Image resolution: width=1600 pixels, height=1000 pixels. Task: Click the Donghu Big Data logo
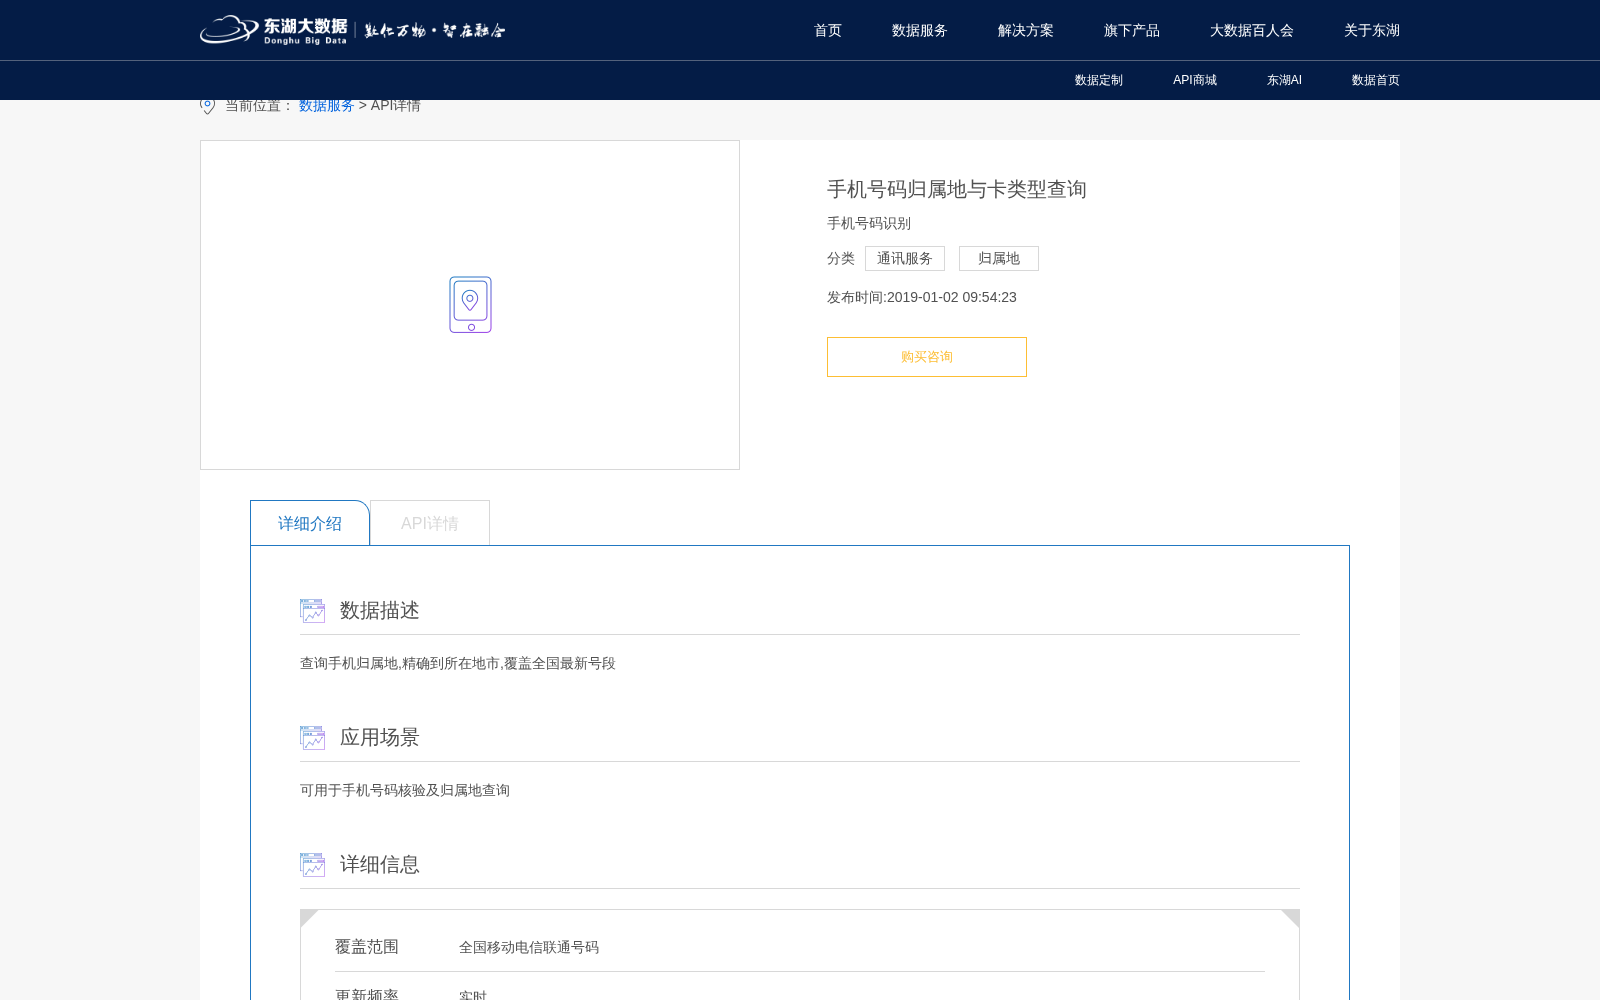pyautogui.click(x=274, y=30)
